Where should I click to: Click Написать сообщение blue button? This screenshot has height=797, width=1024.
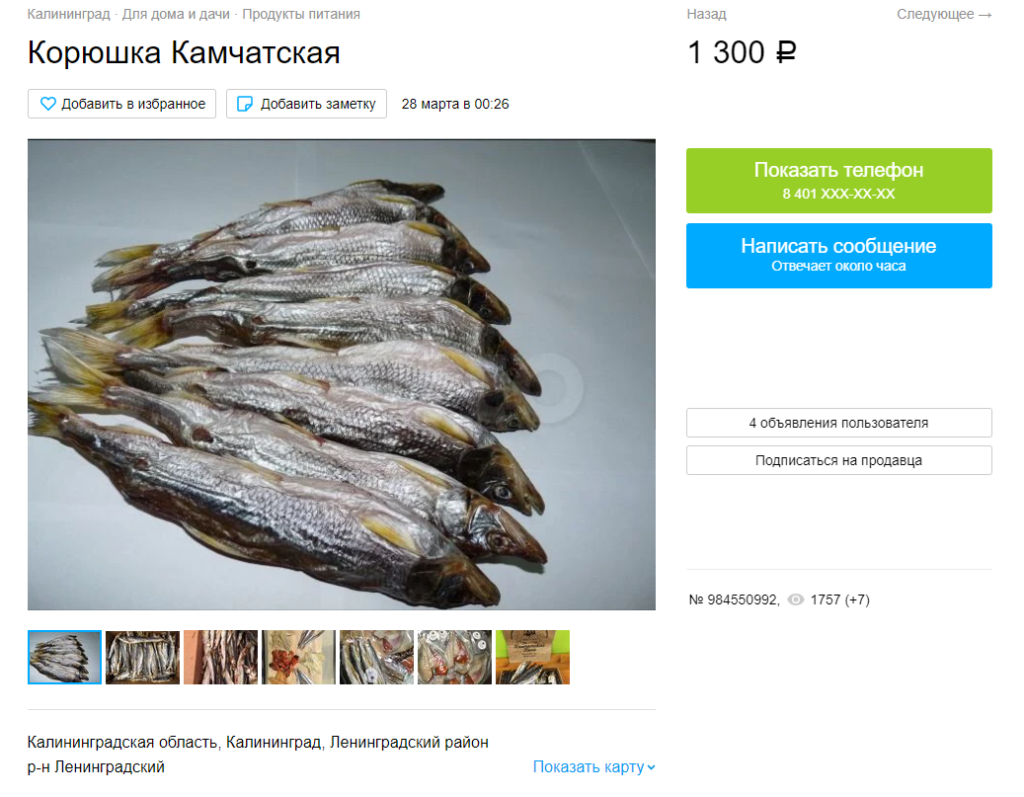tap(839, 255)
